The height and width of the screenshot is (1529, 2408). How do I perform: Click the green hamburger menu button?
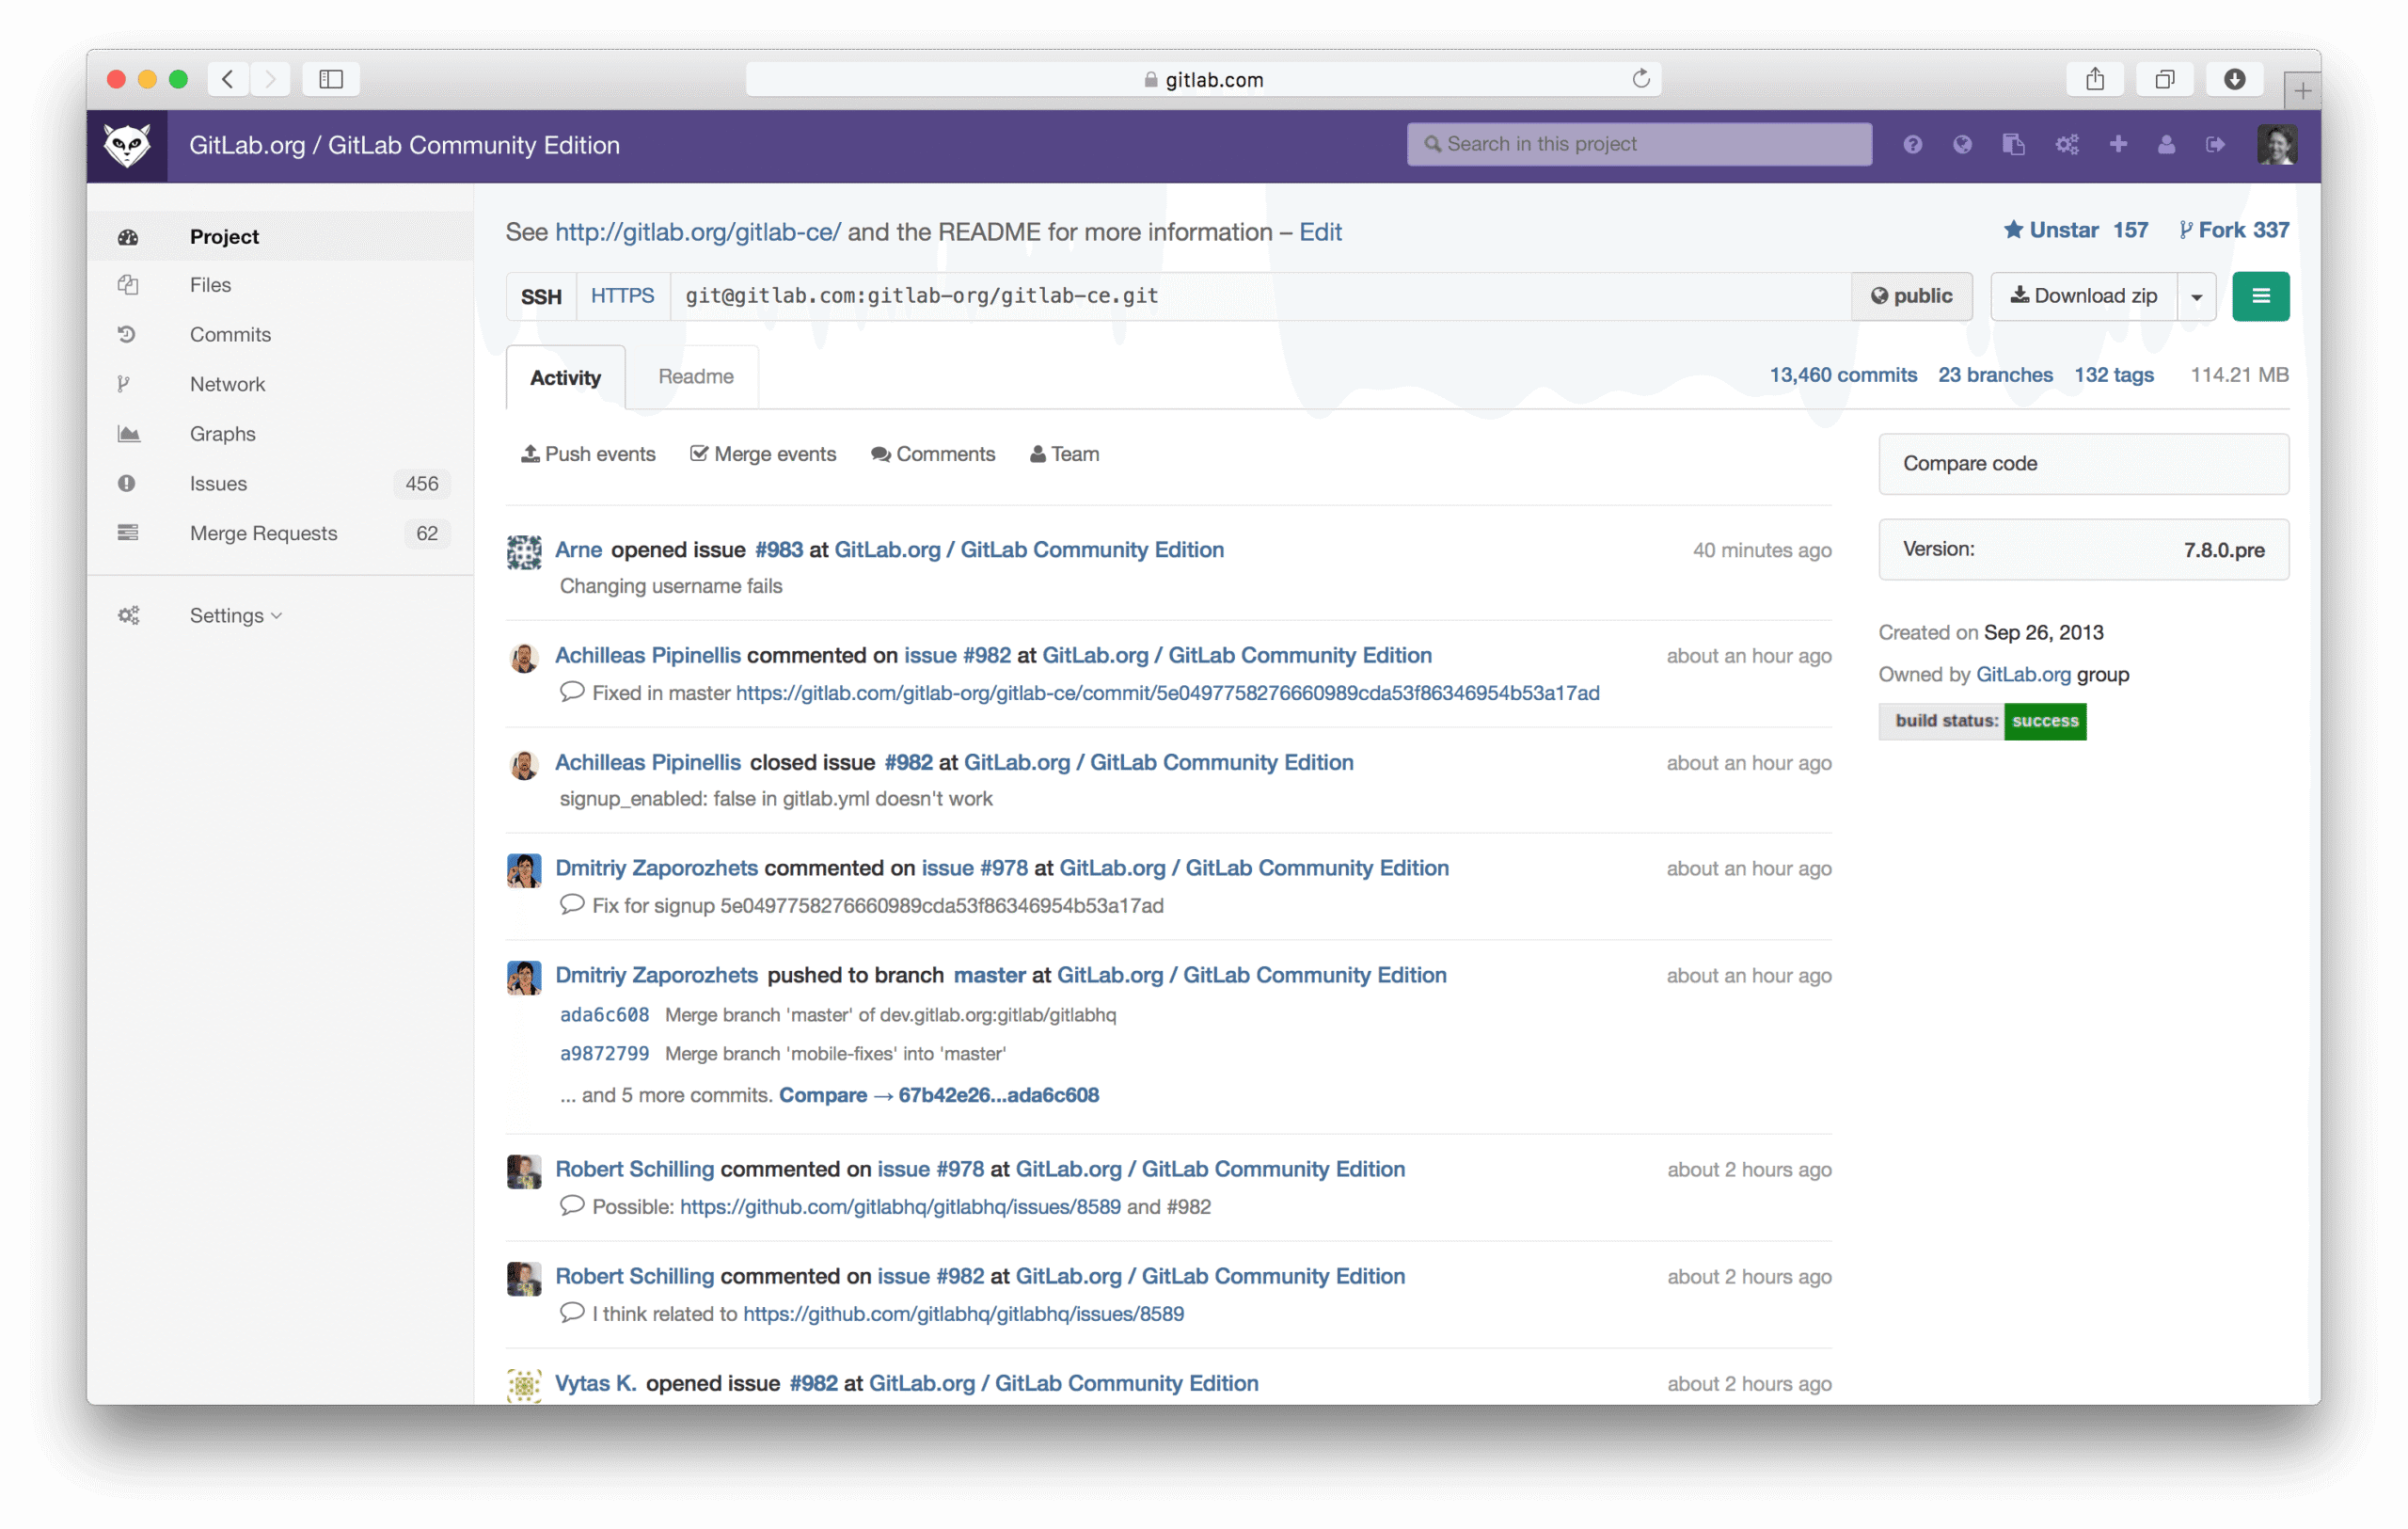2260,296
